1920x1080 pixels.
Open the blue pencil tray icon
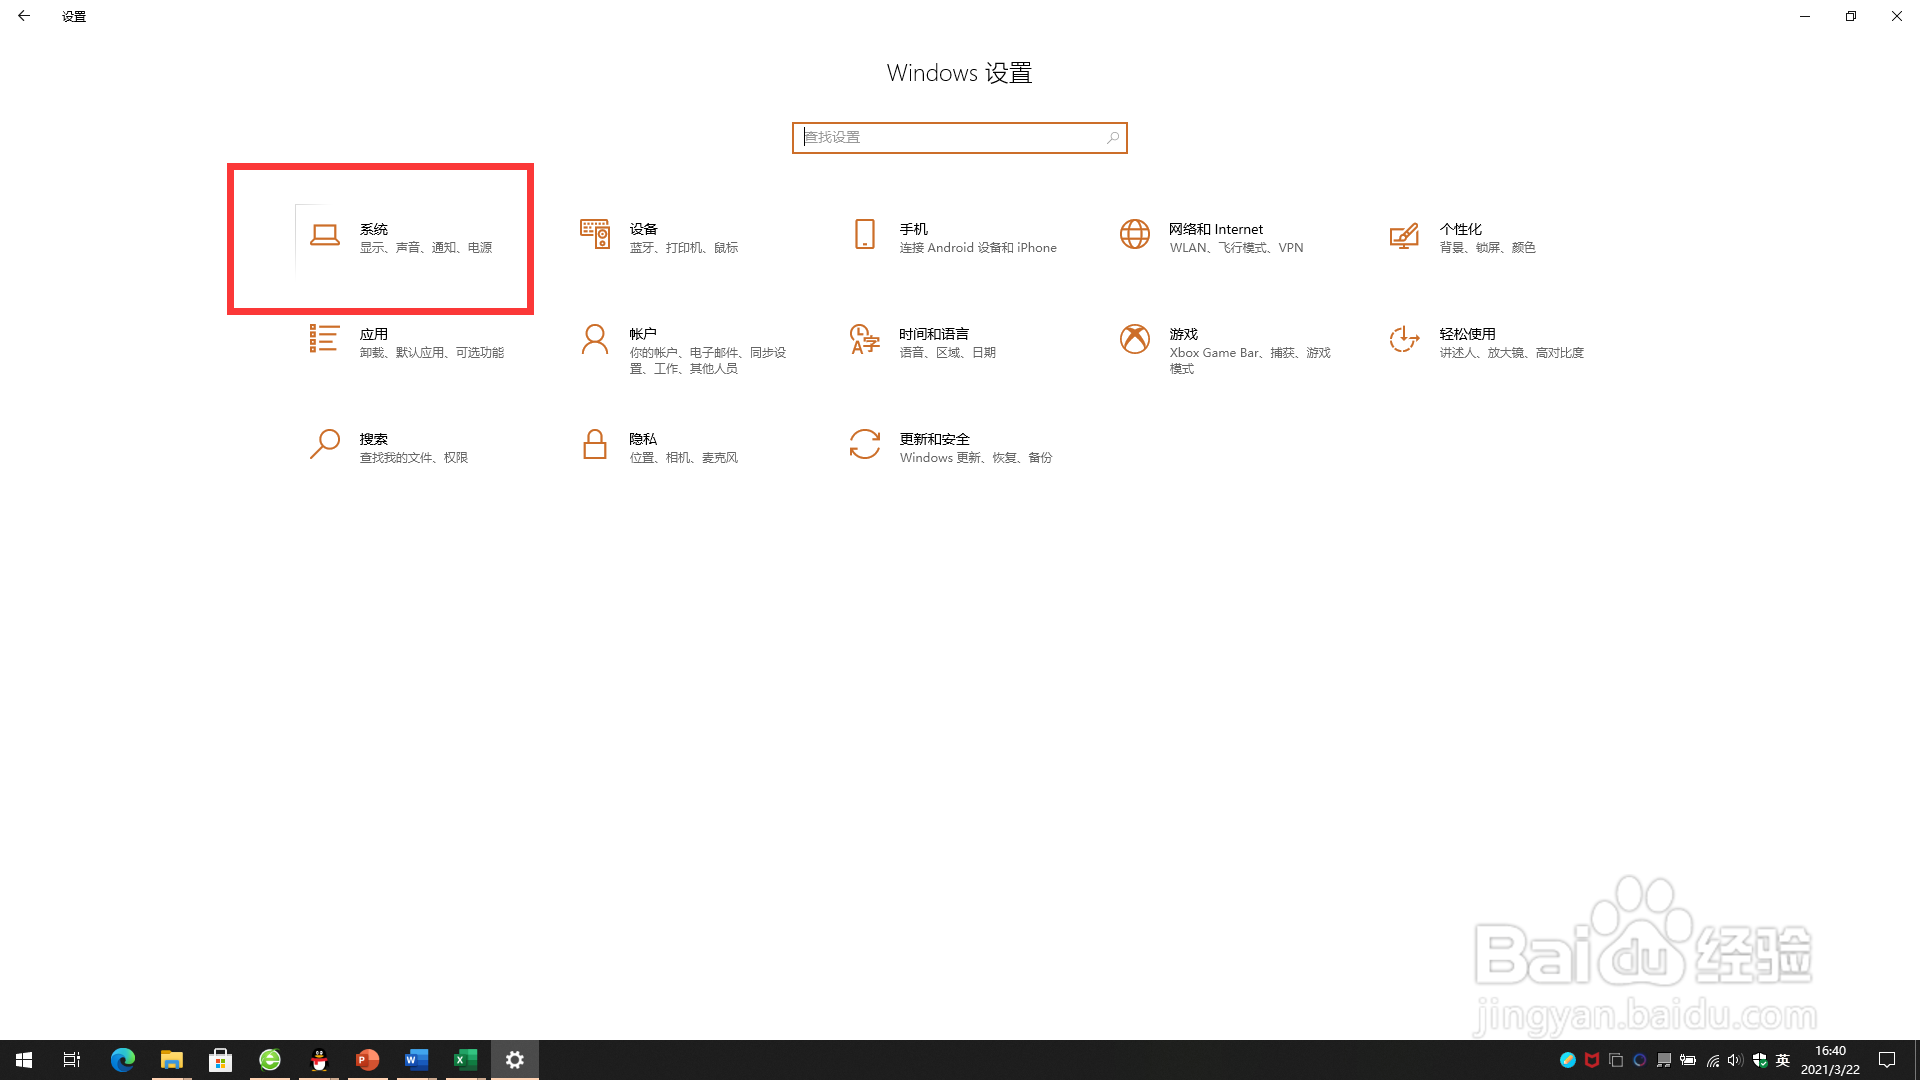[1567, 1060]
